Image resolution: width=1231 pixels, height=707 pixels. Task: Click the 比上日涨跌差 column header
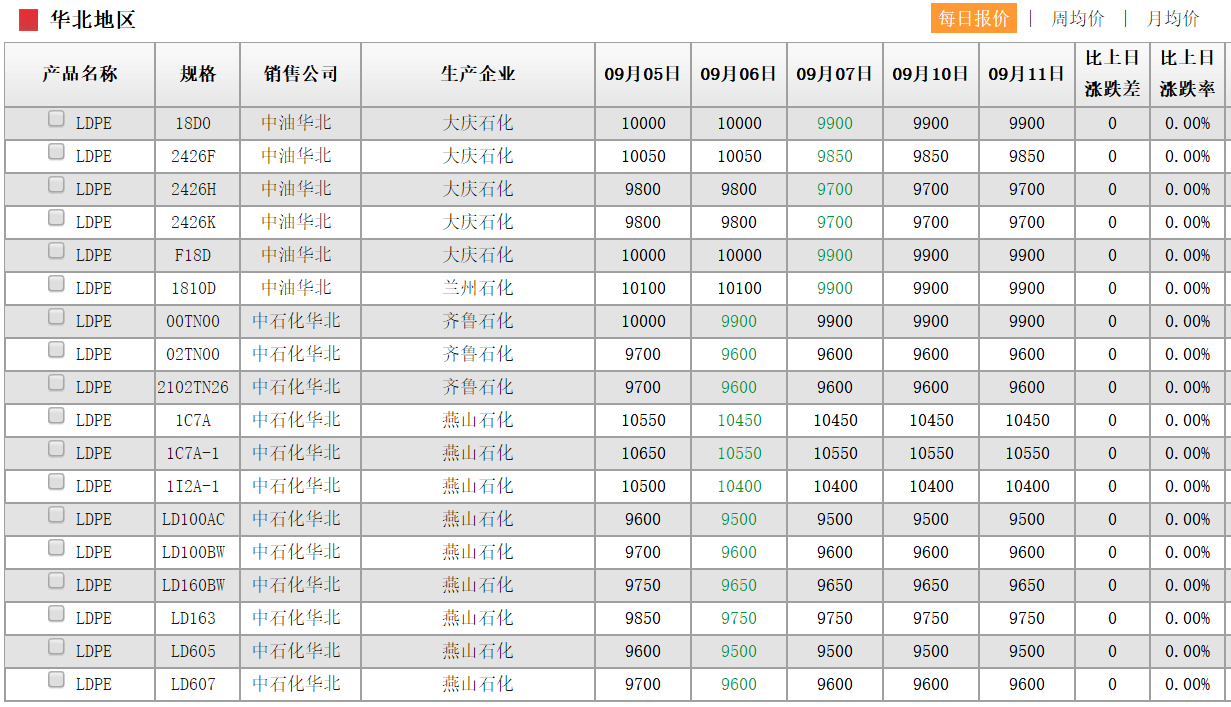1113,74
